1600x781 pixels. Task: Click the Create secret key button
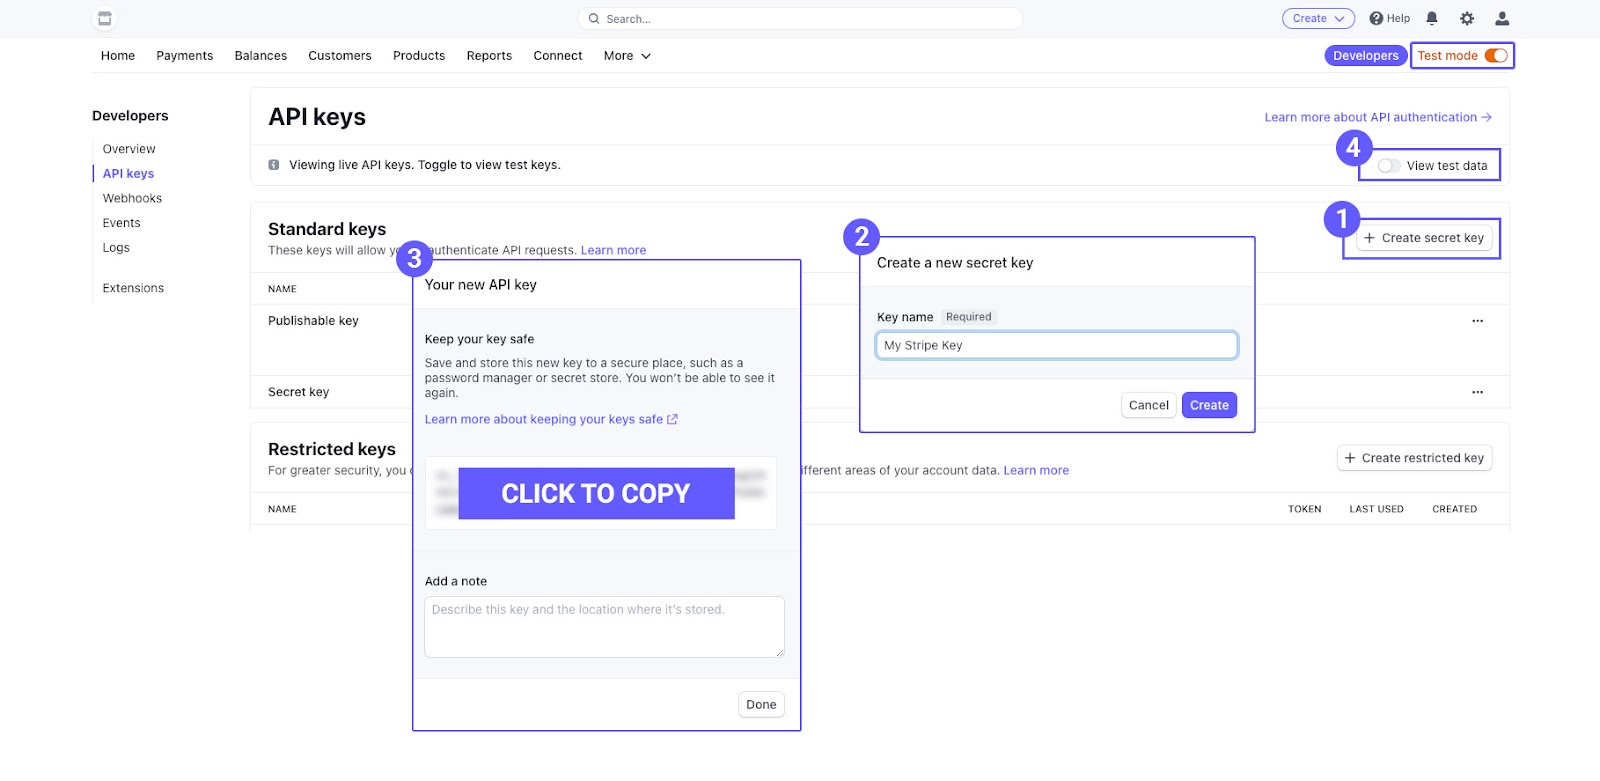click(x=1424, y=238)
